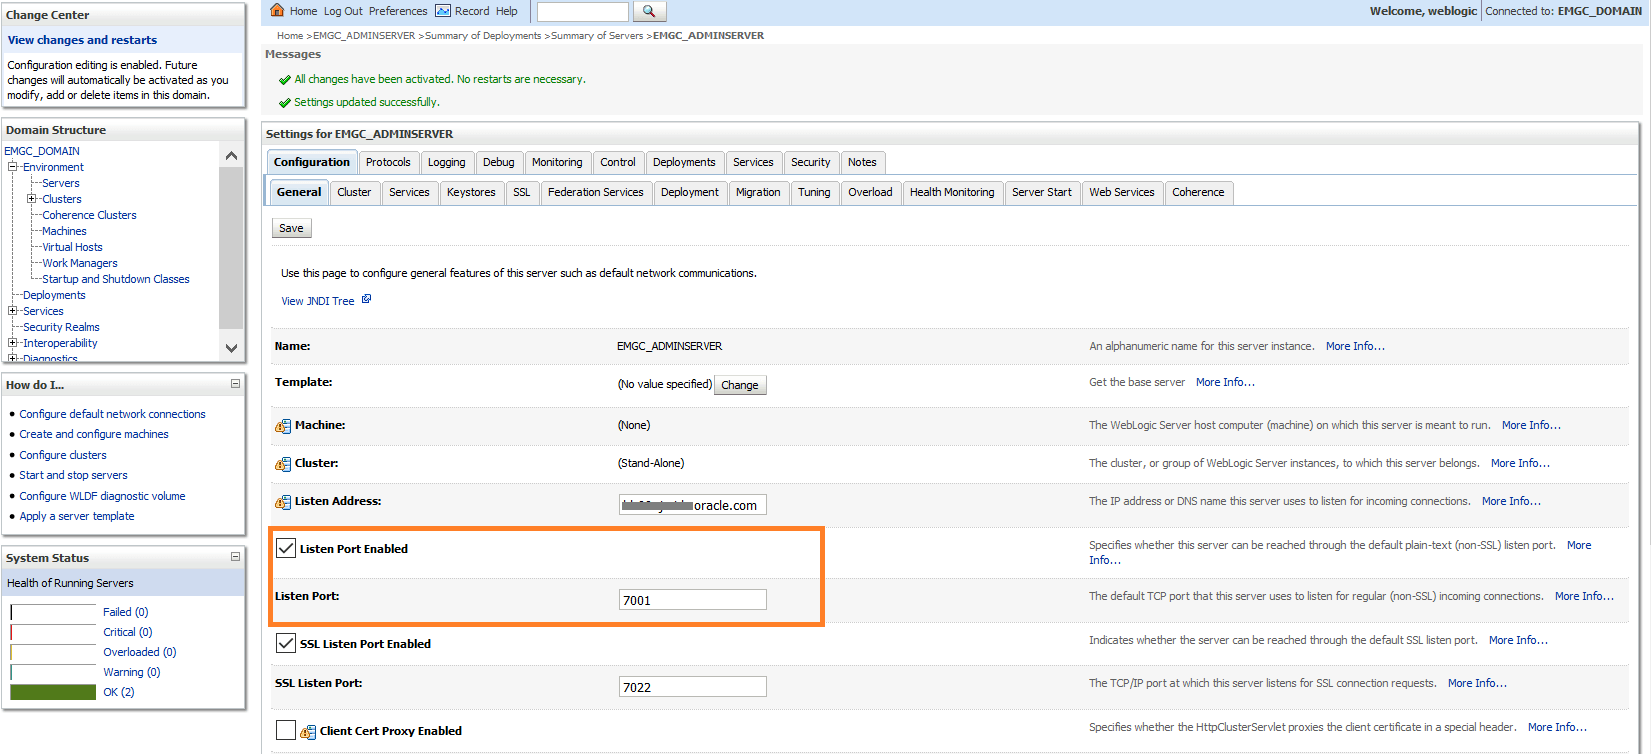Collapse the How do I panel

tap(235, 384)
